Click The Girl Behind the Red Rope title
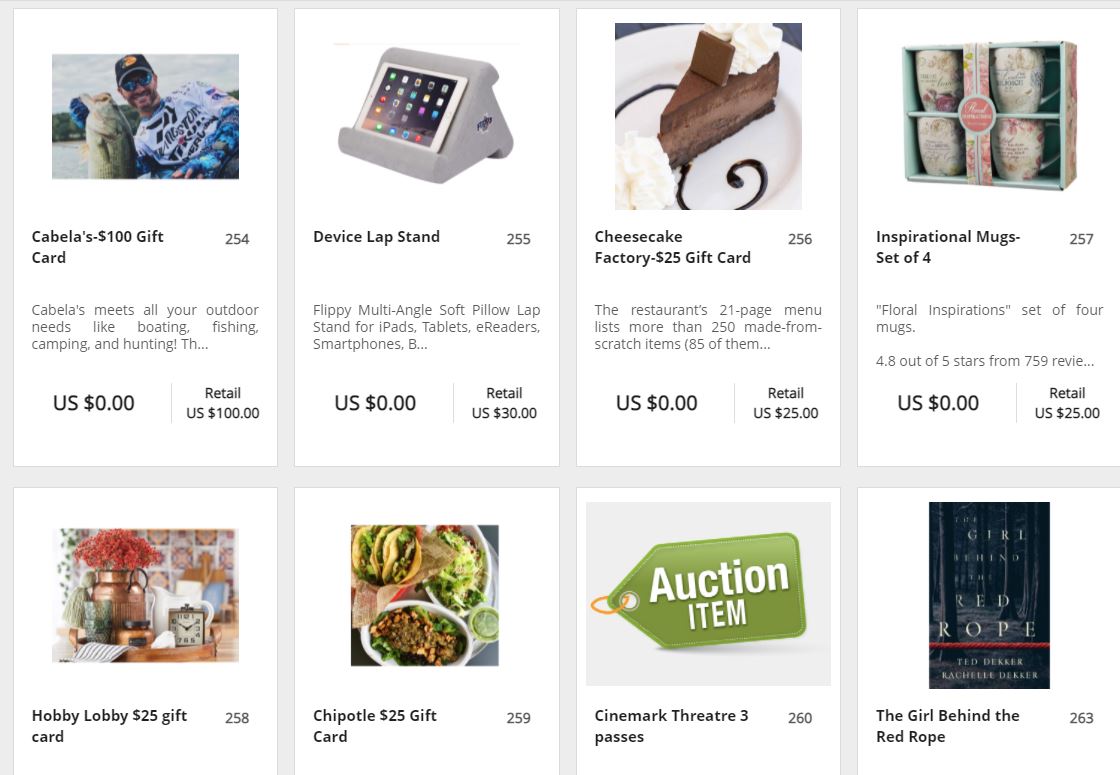 click(x=947, y=726)
